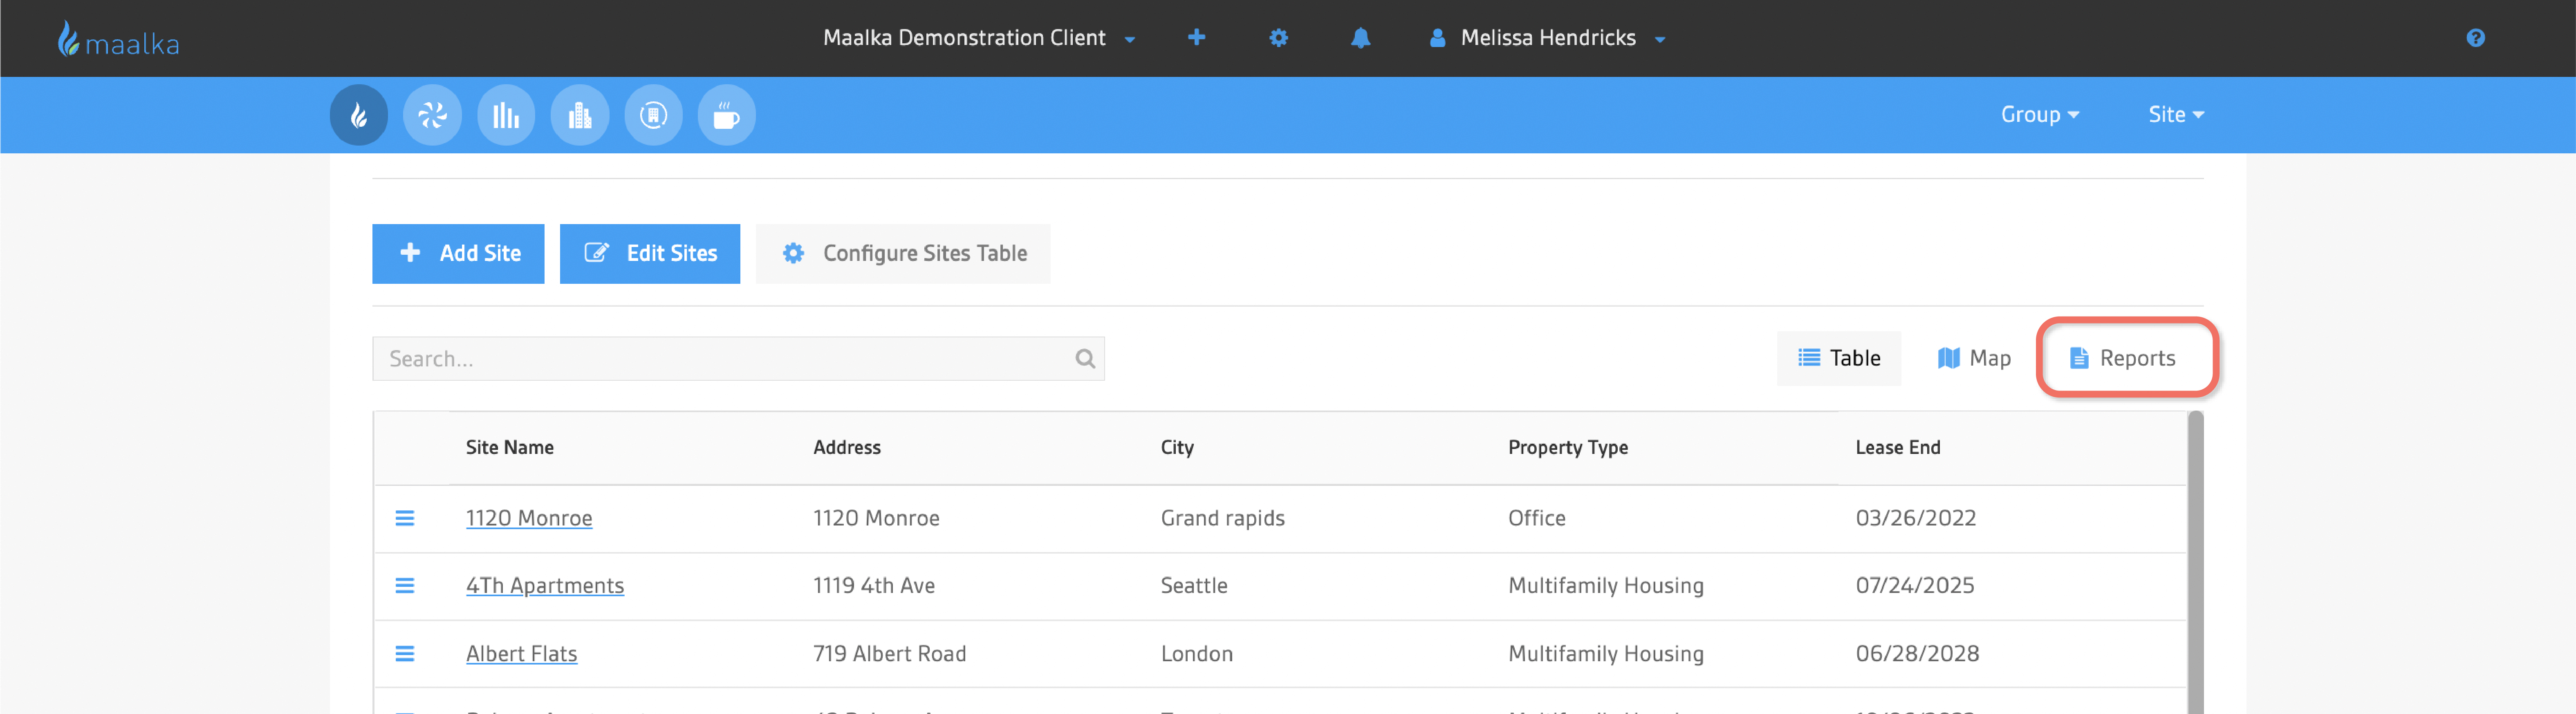This screenshot has width=2576, height=714.
Task: Click the 07/24/2025 lease end cell
Action: click(x=1914, y=586)
